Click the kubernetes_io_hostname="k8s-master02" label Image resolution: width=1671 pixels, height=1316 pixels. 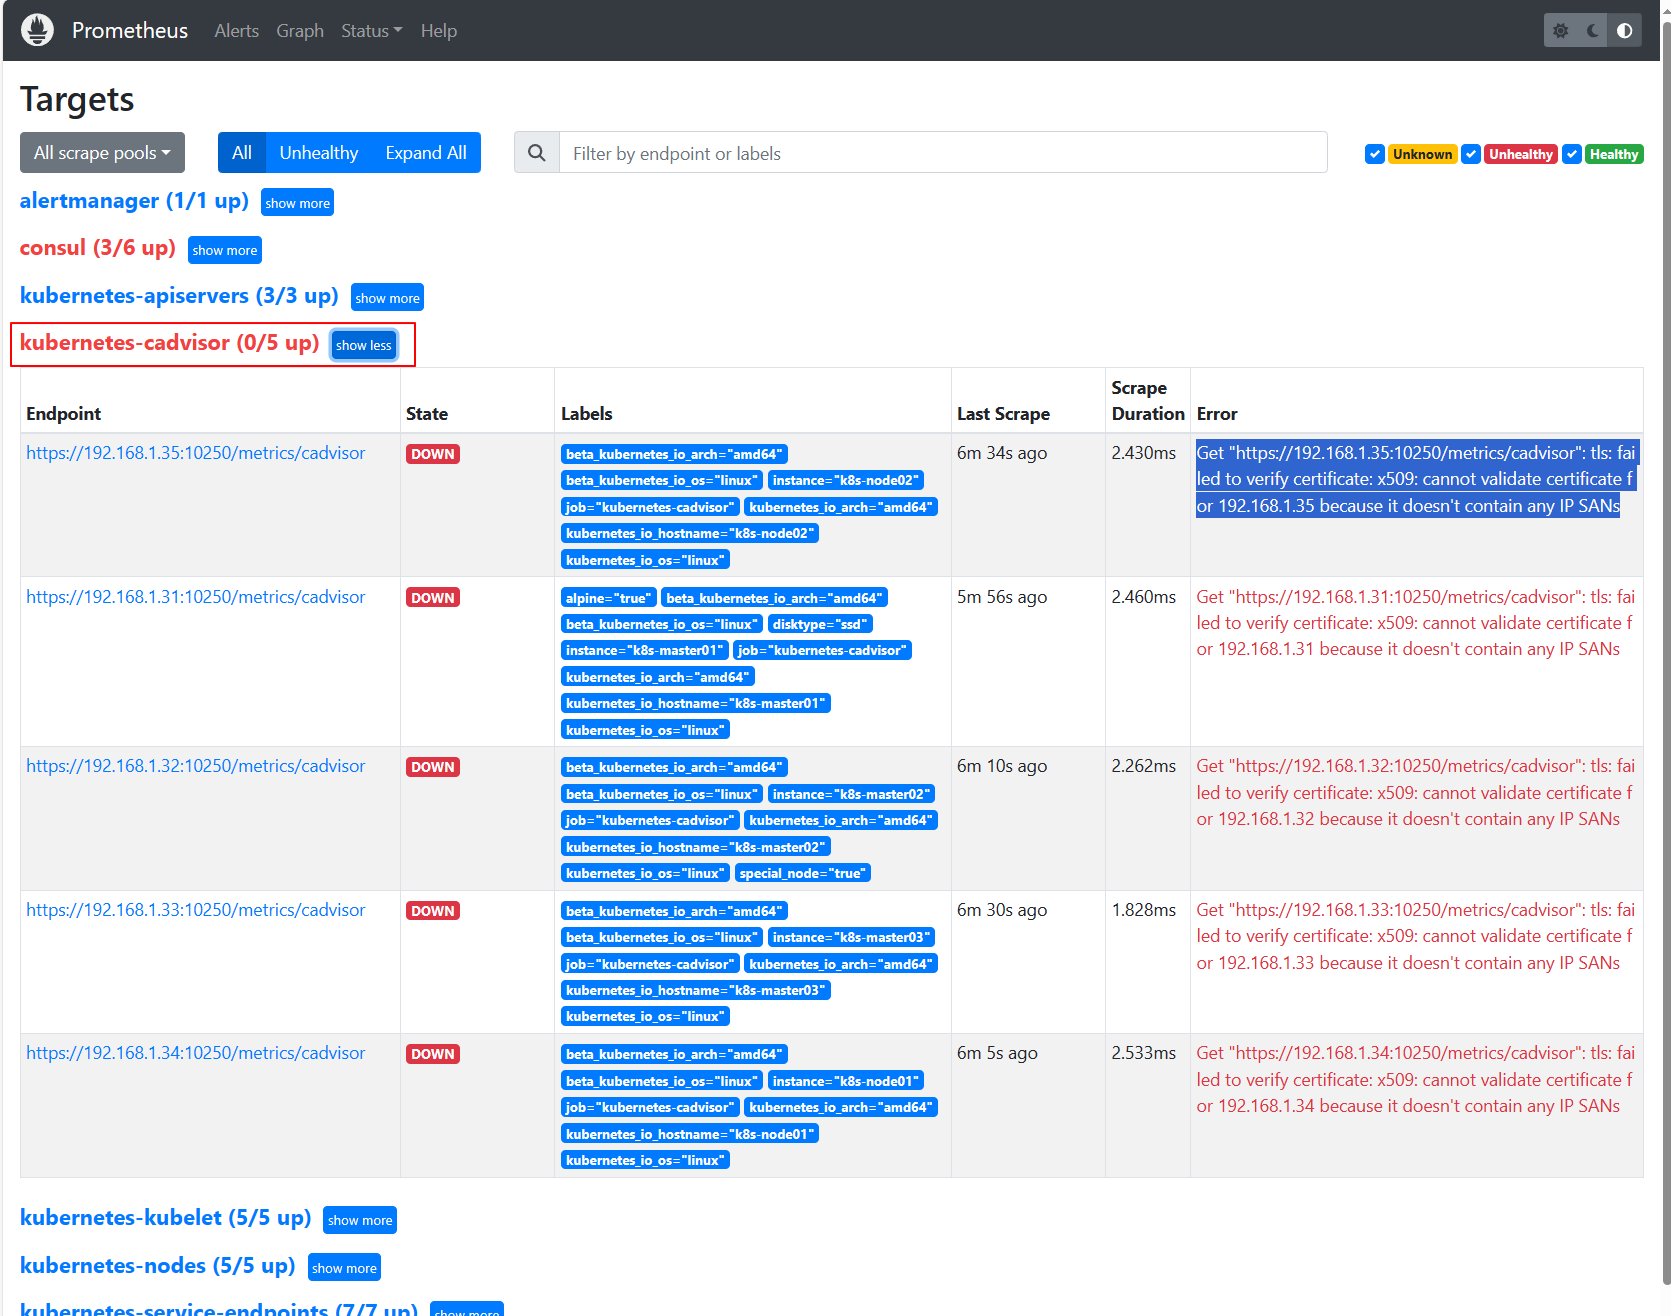(696, 848)
